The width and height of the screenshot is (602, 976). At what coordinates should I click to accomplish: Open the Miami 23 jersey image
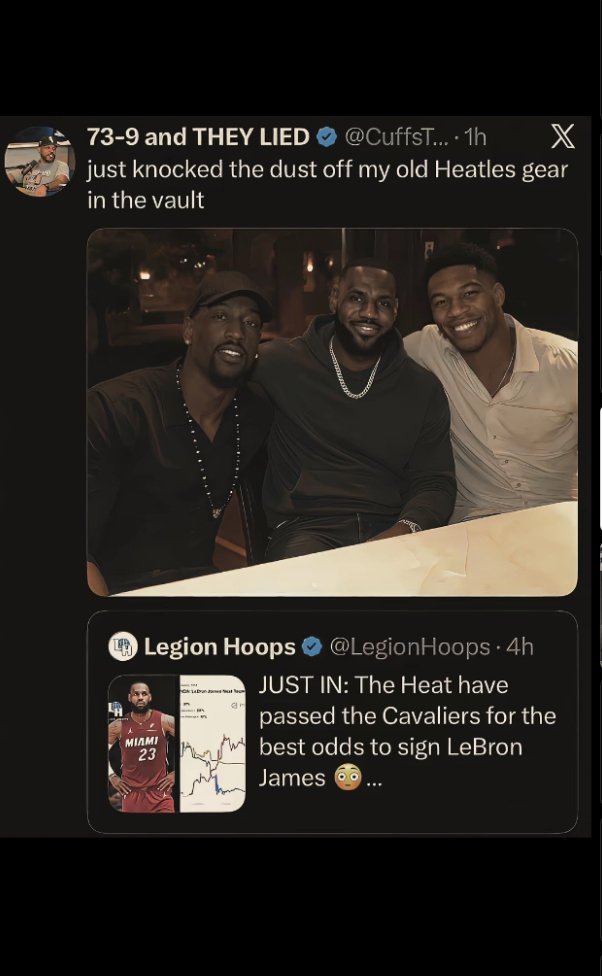(x=143, y=744)
